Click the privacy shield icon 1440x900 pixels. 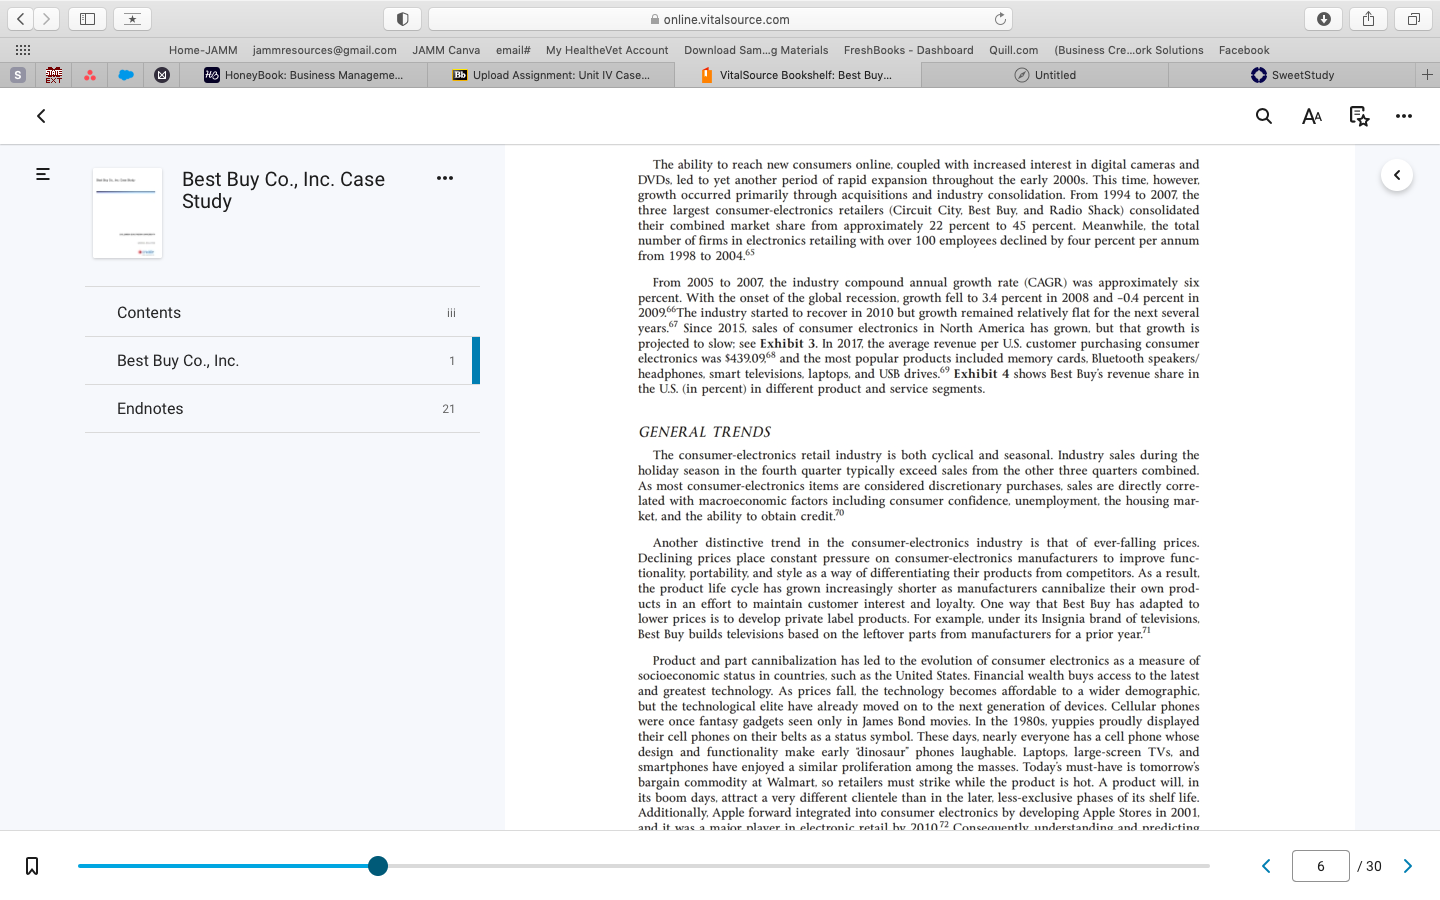[x=402, y=19]
